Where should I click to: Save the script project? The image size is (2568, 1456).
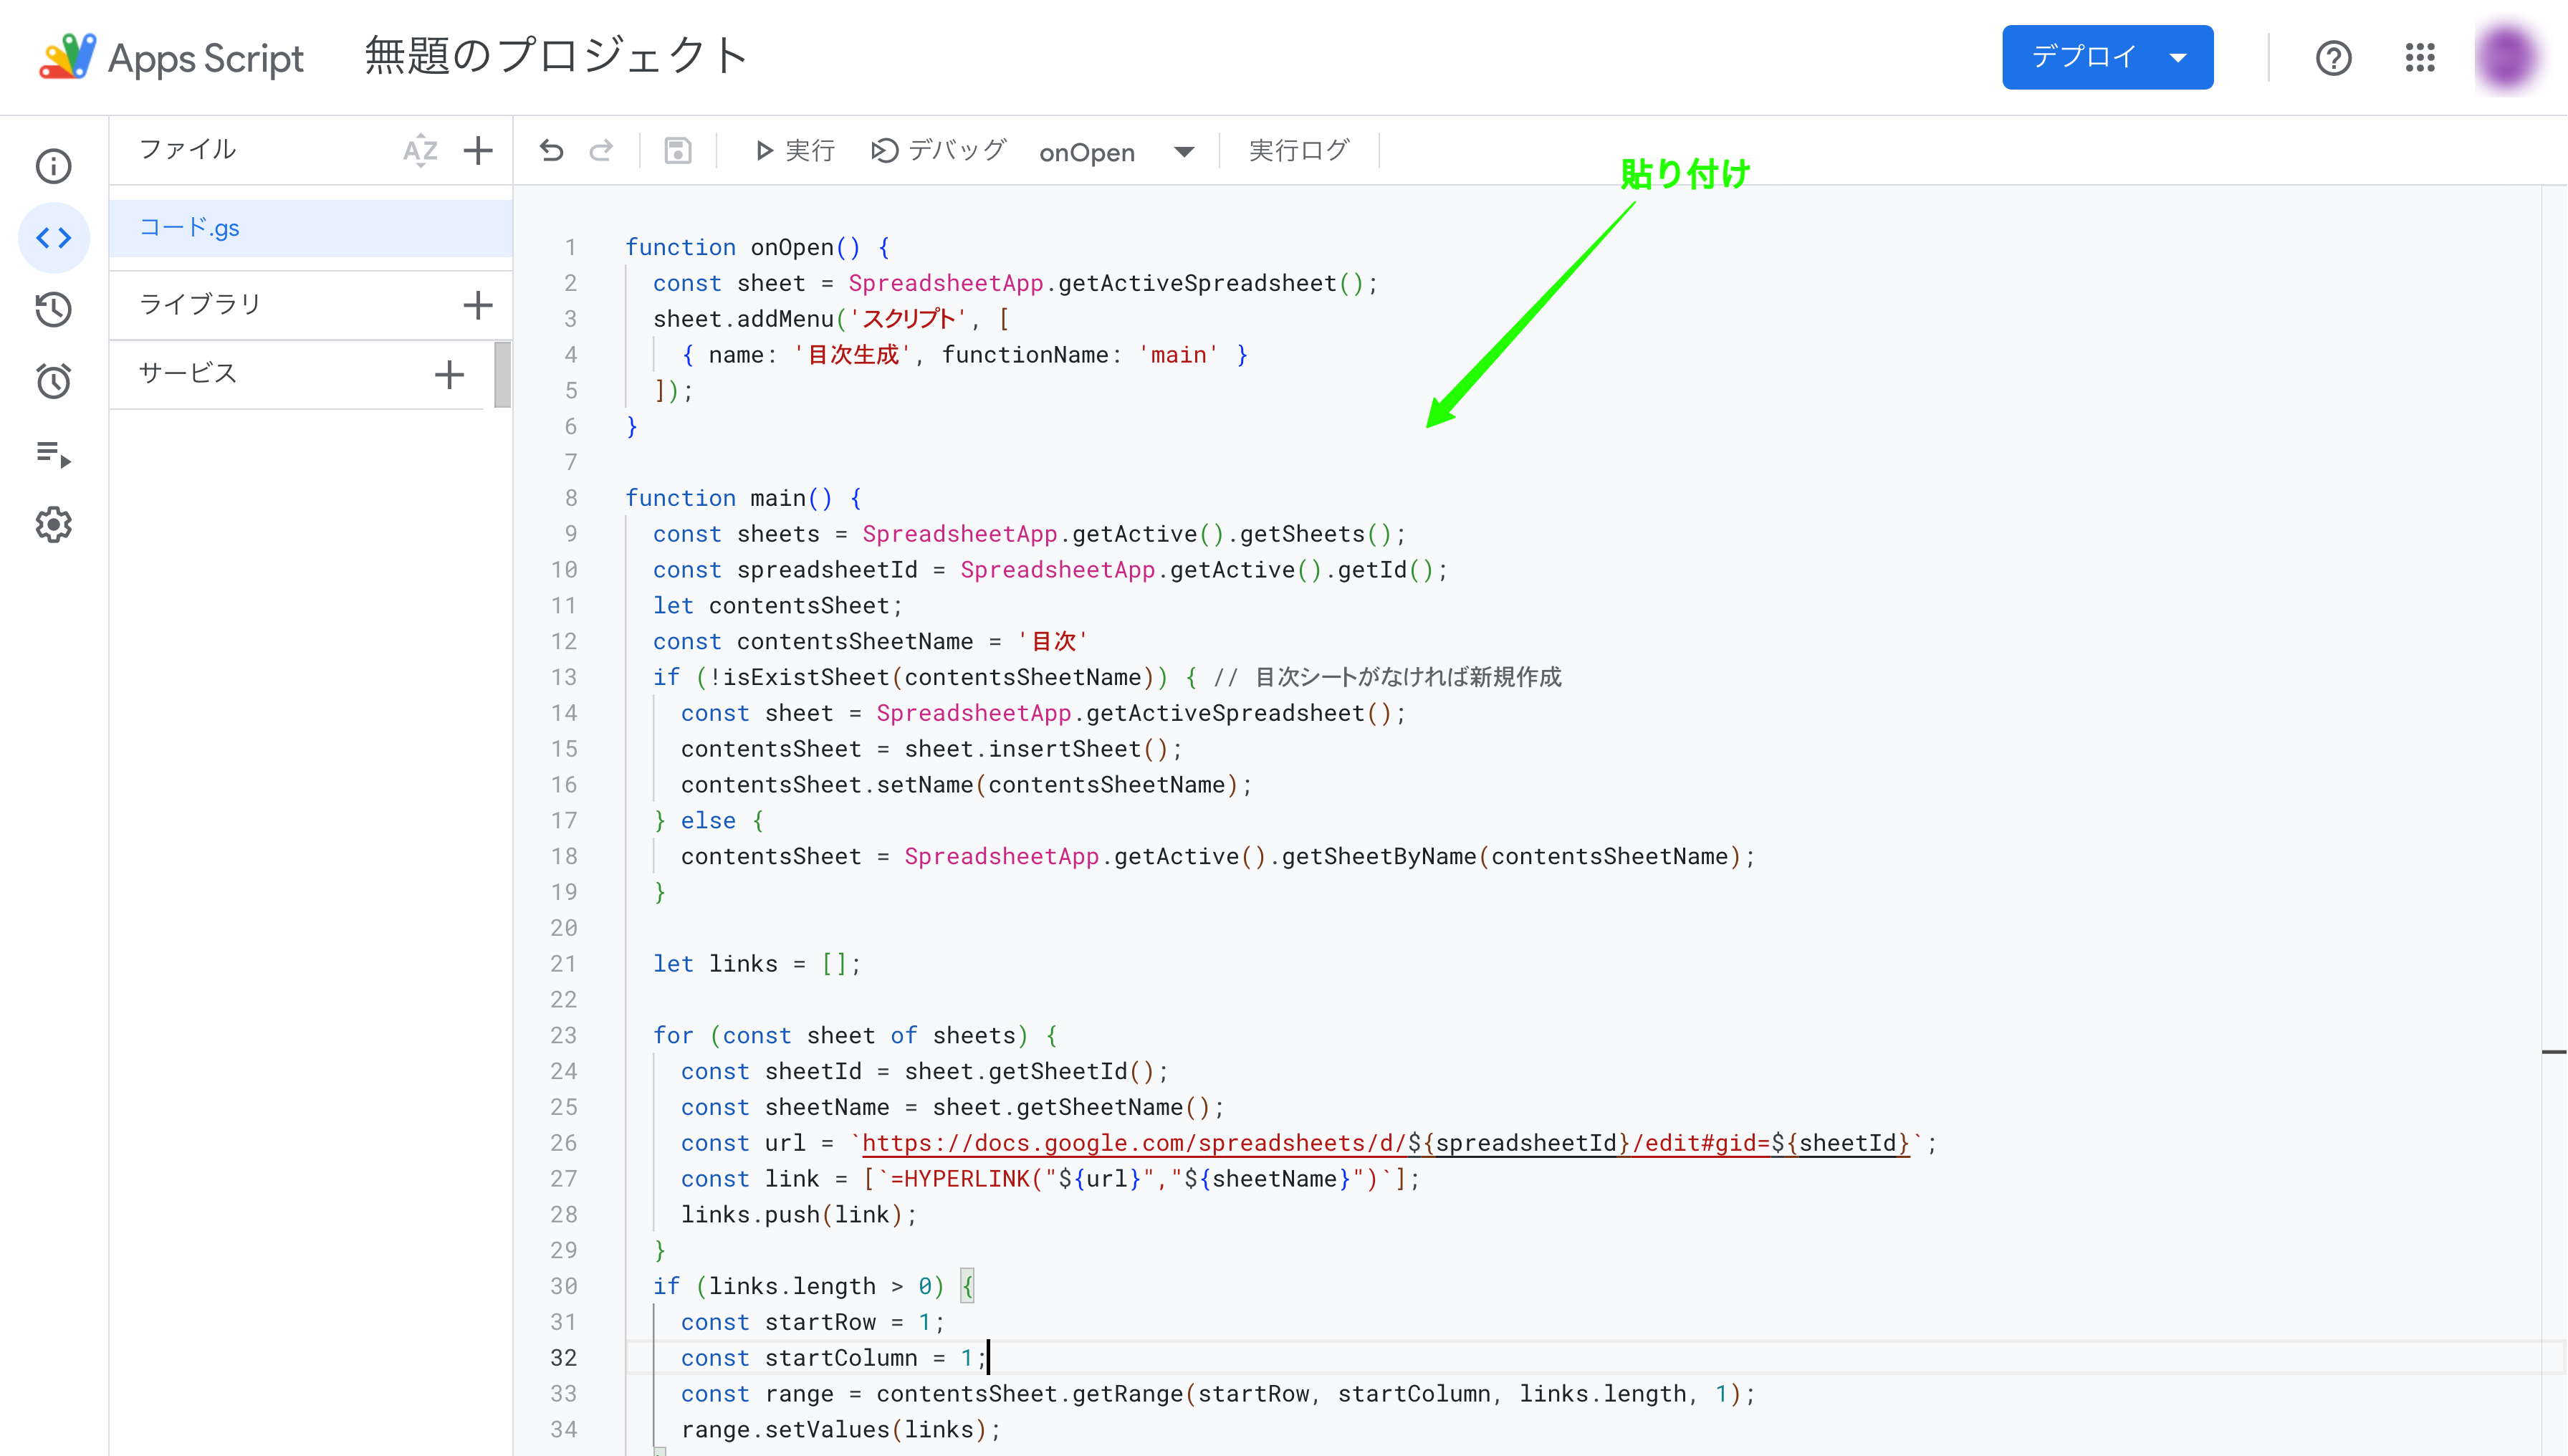pyautogui.click(x=679, y=150)
